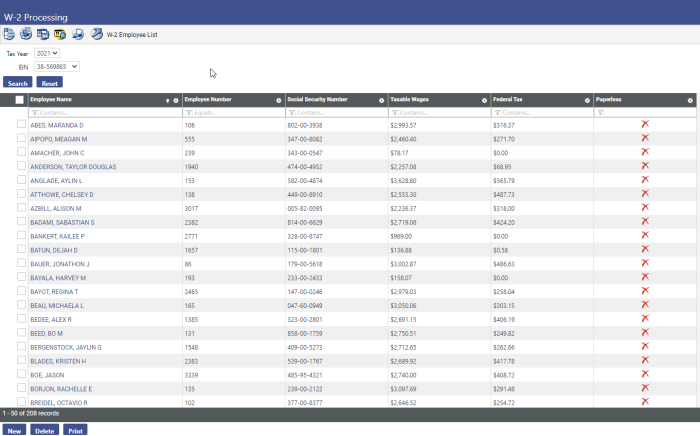The image size is (700, 436).
Task: Click the Federal Tax column settings icon
Action: pos(586,100)
